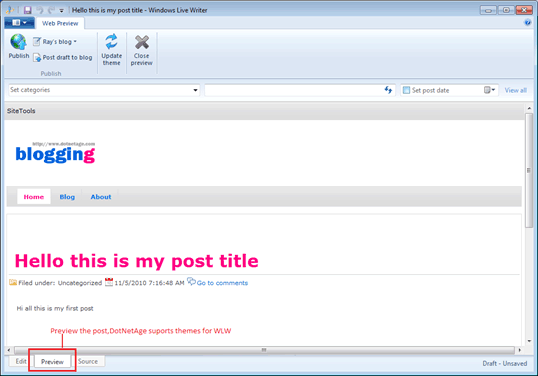This screenshot has height=376, width=538.
Task: Click the Post draft to blog page icon
Action: point(37,57)
